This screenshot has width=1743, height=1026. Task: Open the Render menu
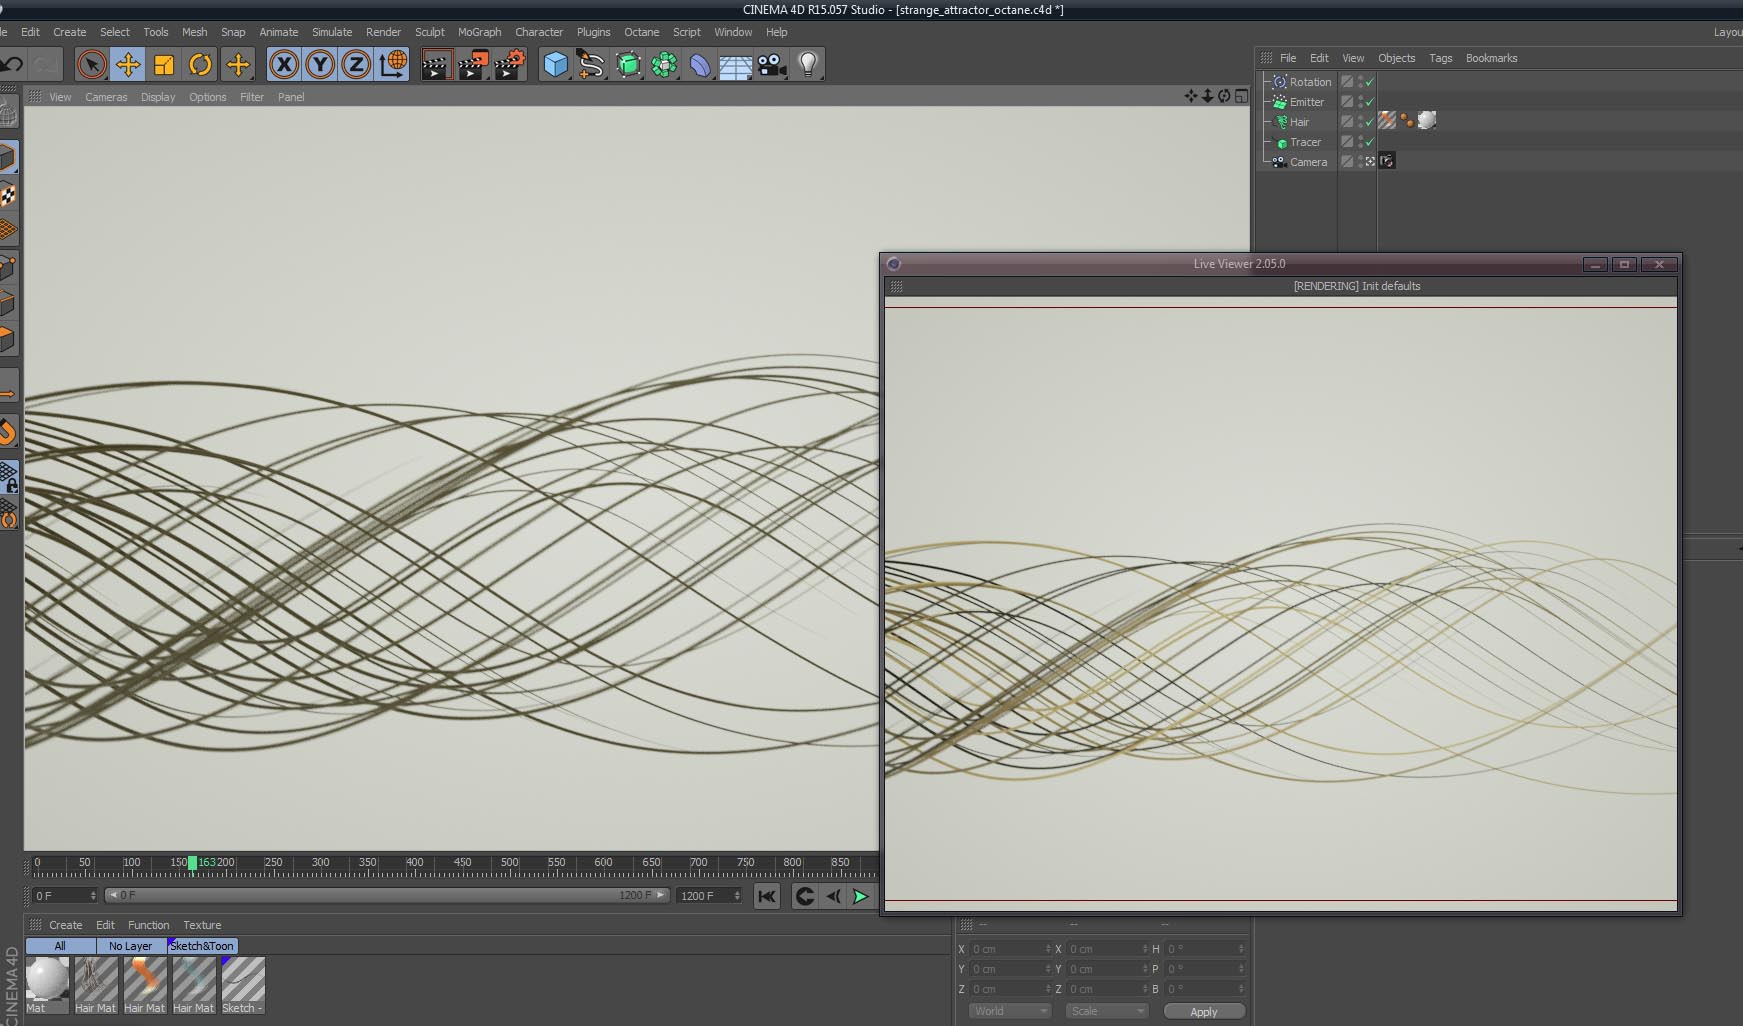383,32
